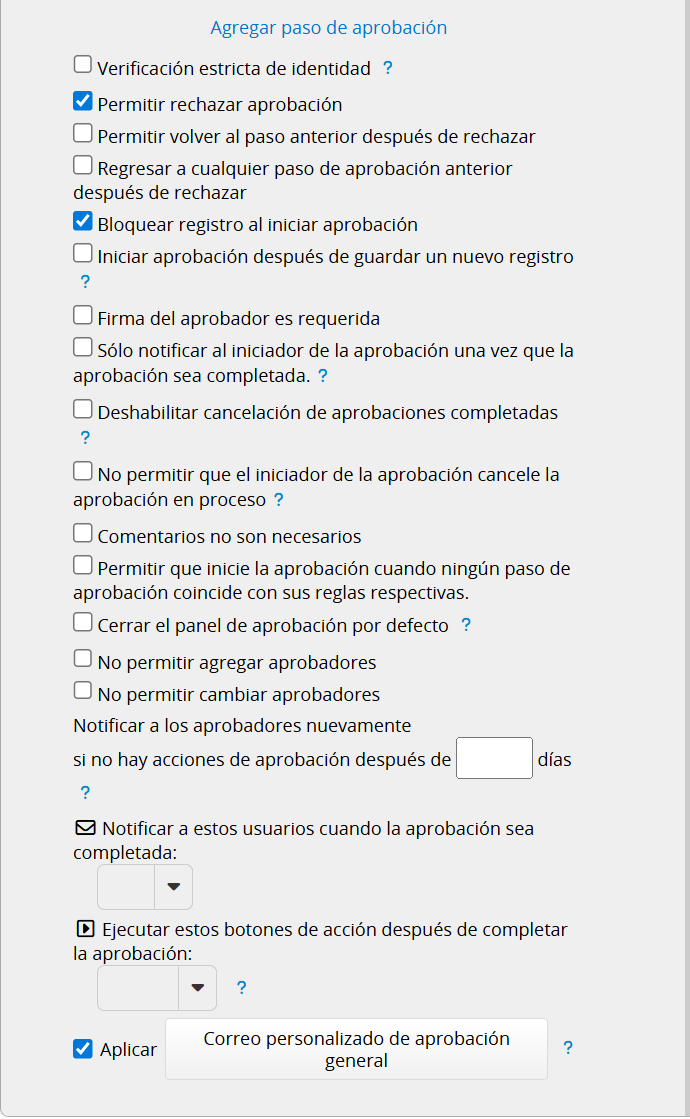Check Comentarios no son necesarios

click(x=83, y=534)
